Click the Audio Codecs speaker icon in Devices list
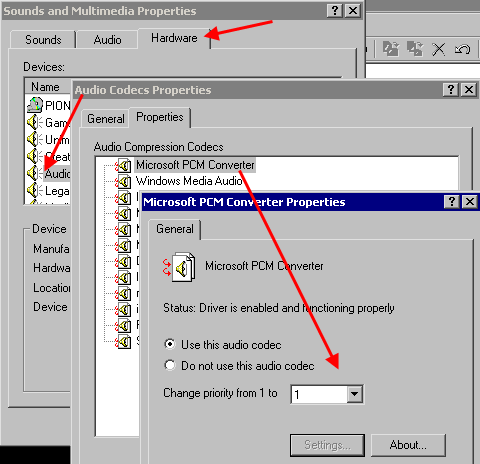This screenshot has height=464, width=480. tap(34, 173)
